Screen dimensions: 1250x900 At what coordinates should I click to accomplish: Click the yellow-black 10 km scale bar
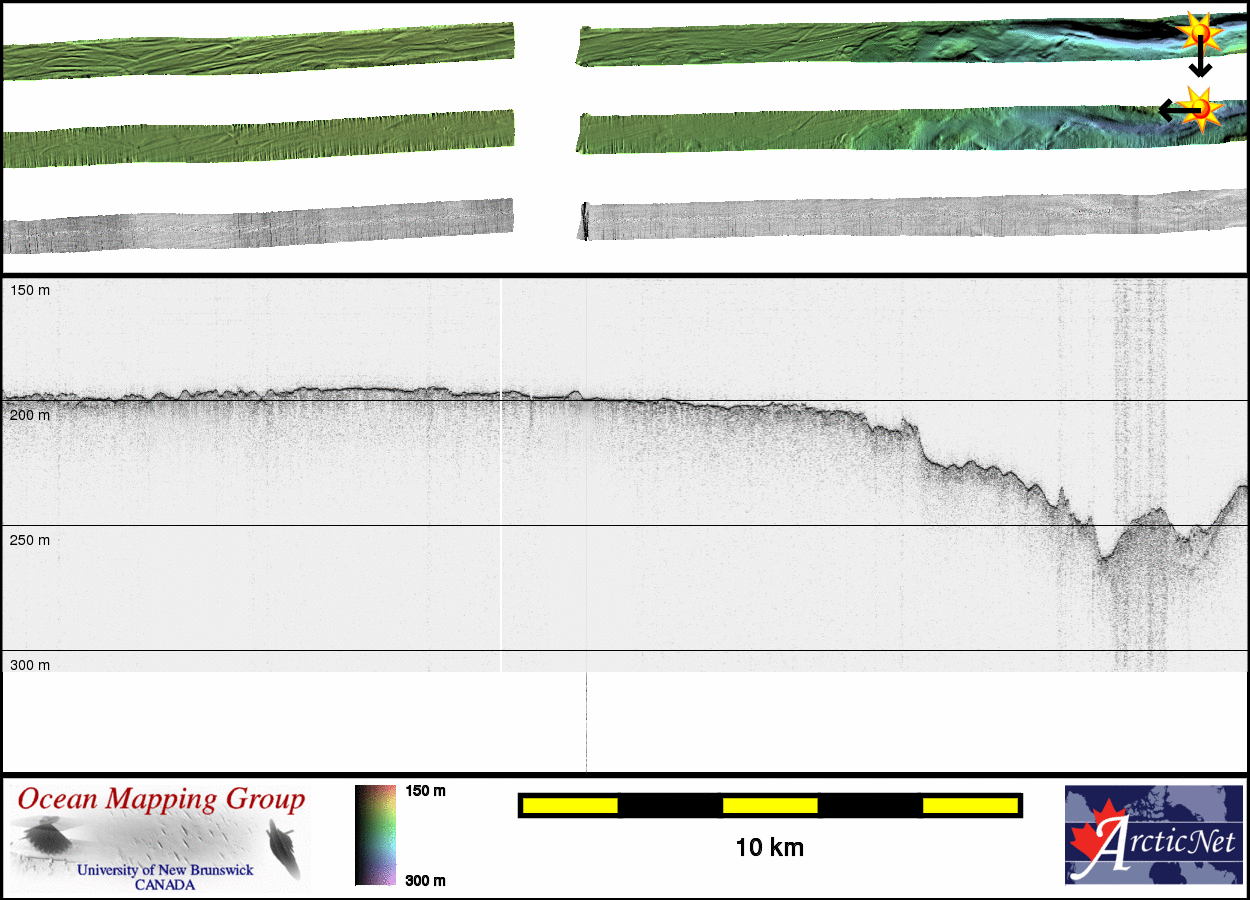[x=769, y=805]
